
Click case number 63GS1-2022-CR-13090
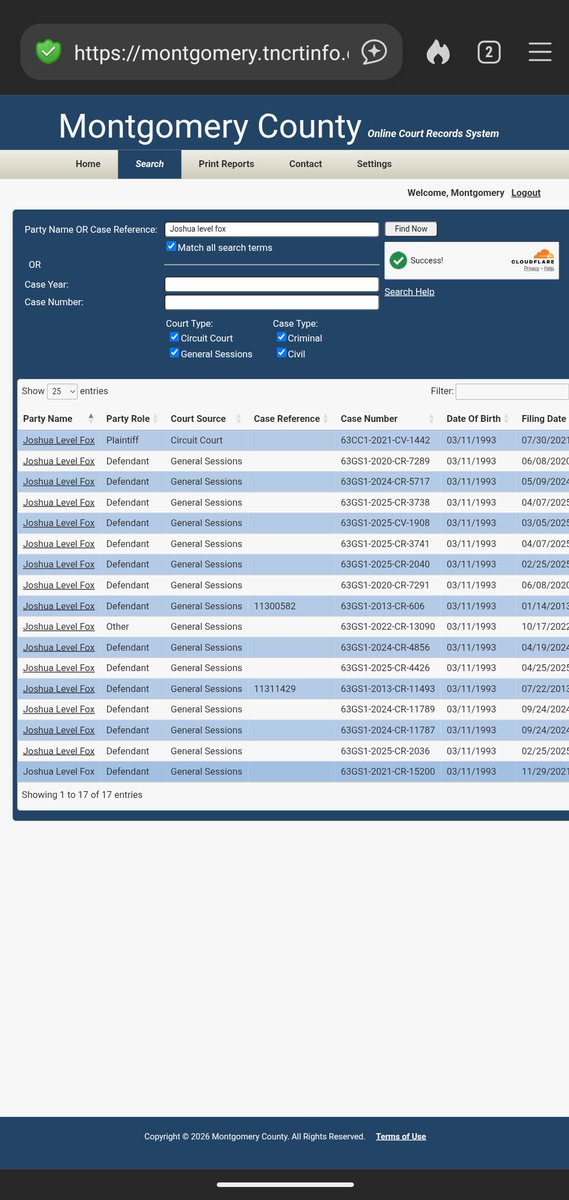coord(388,627)
